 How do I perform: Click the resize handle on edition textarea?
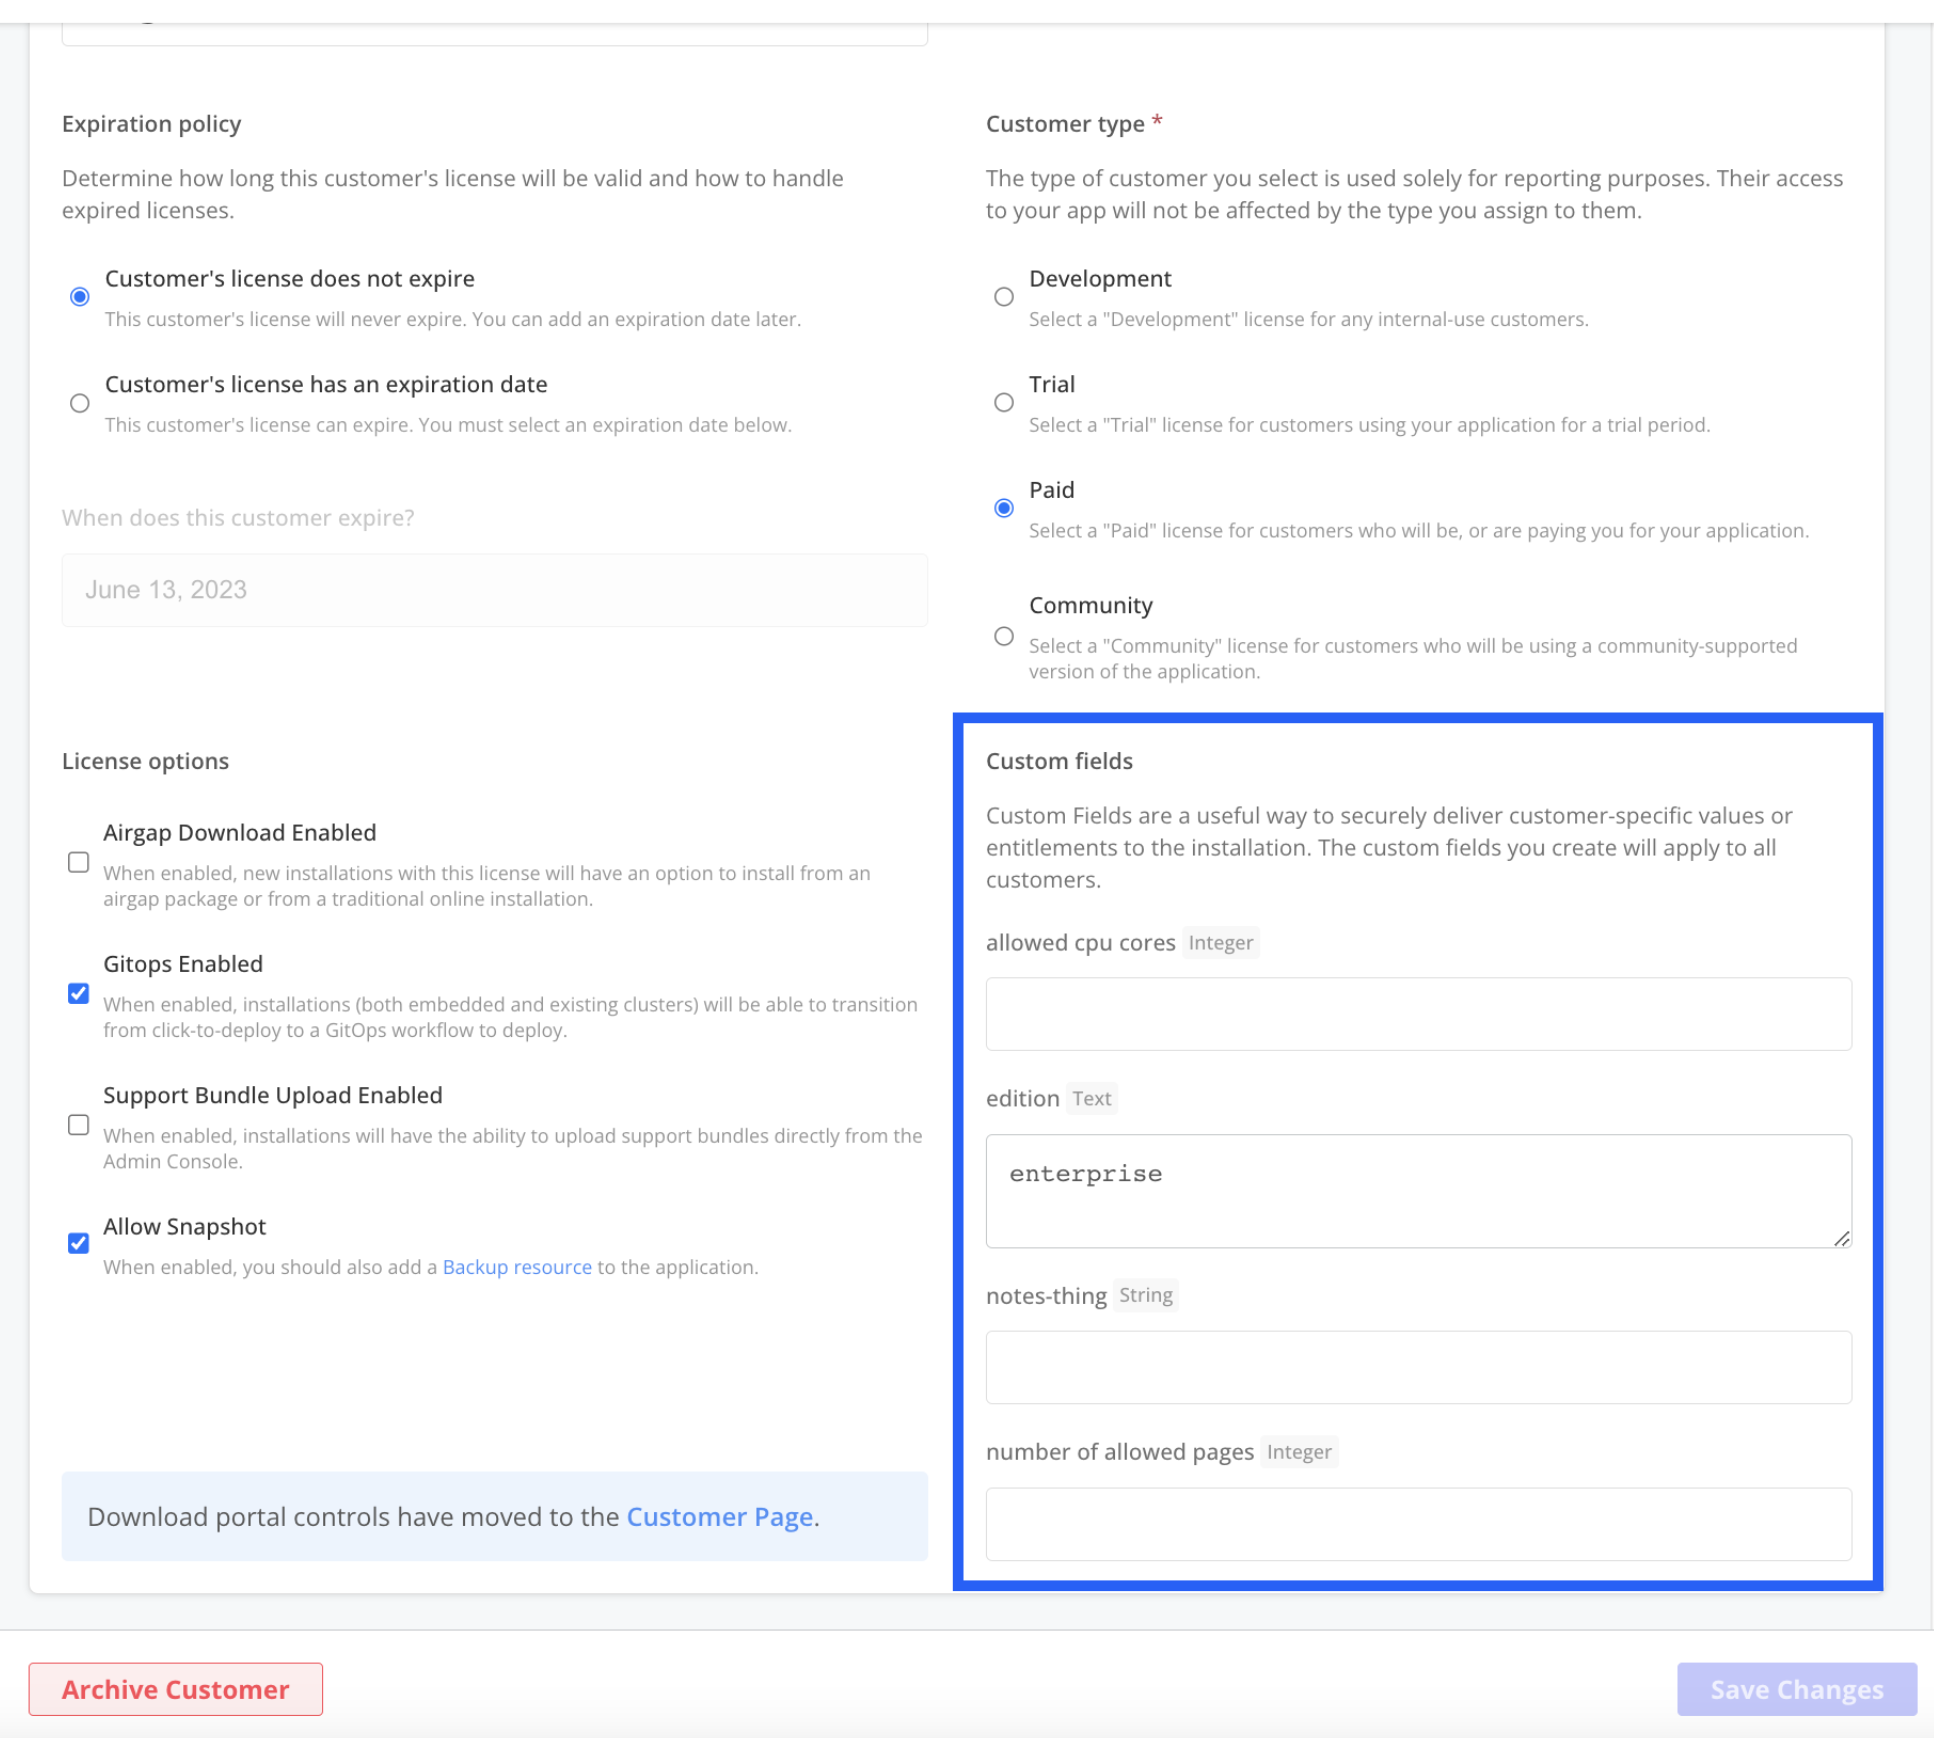click(x=1843, y=1240)
